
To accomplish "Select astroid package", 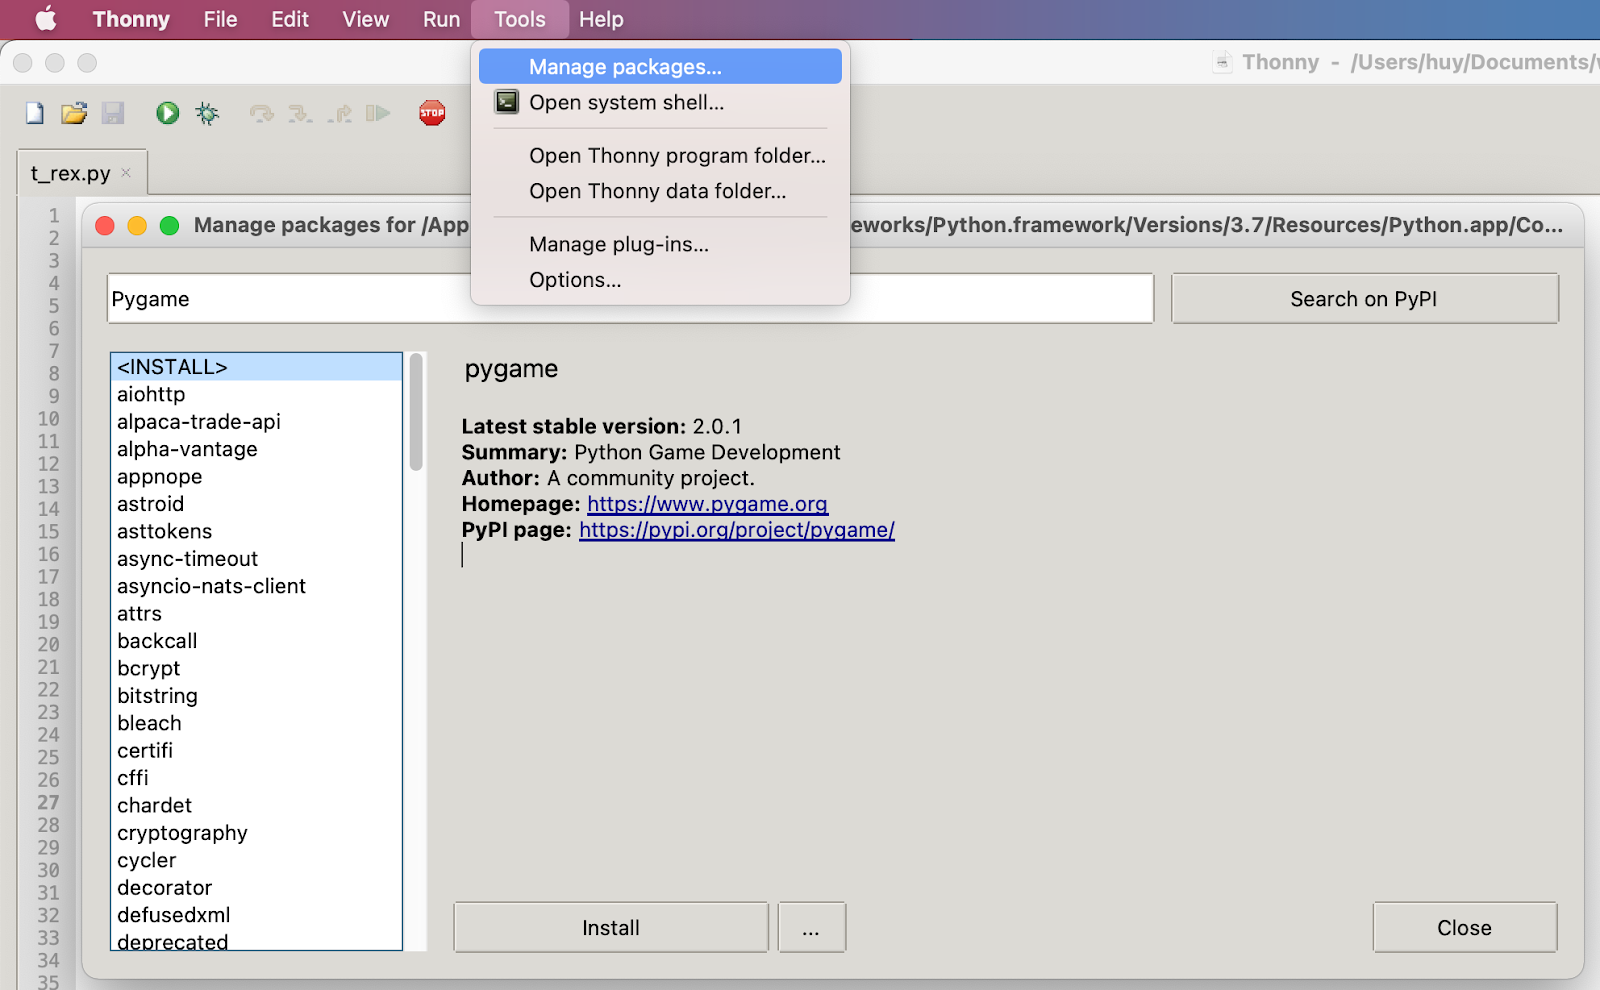I will [x=256, y=504].
